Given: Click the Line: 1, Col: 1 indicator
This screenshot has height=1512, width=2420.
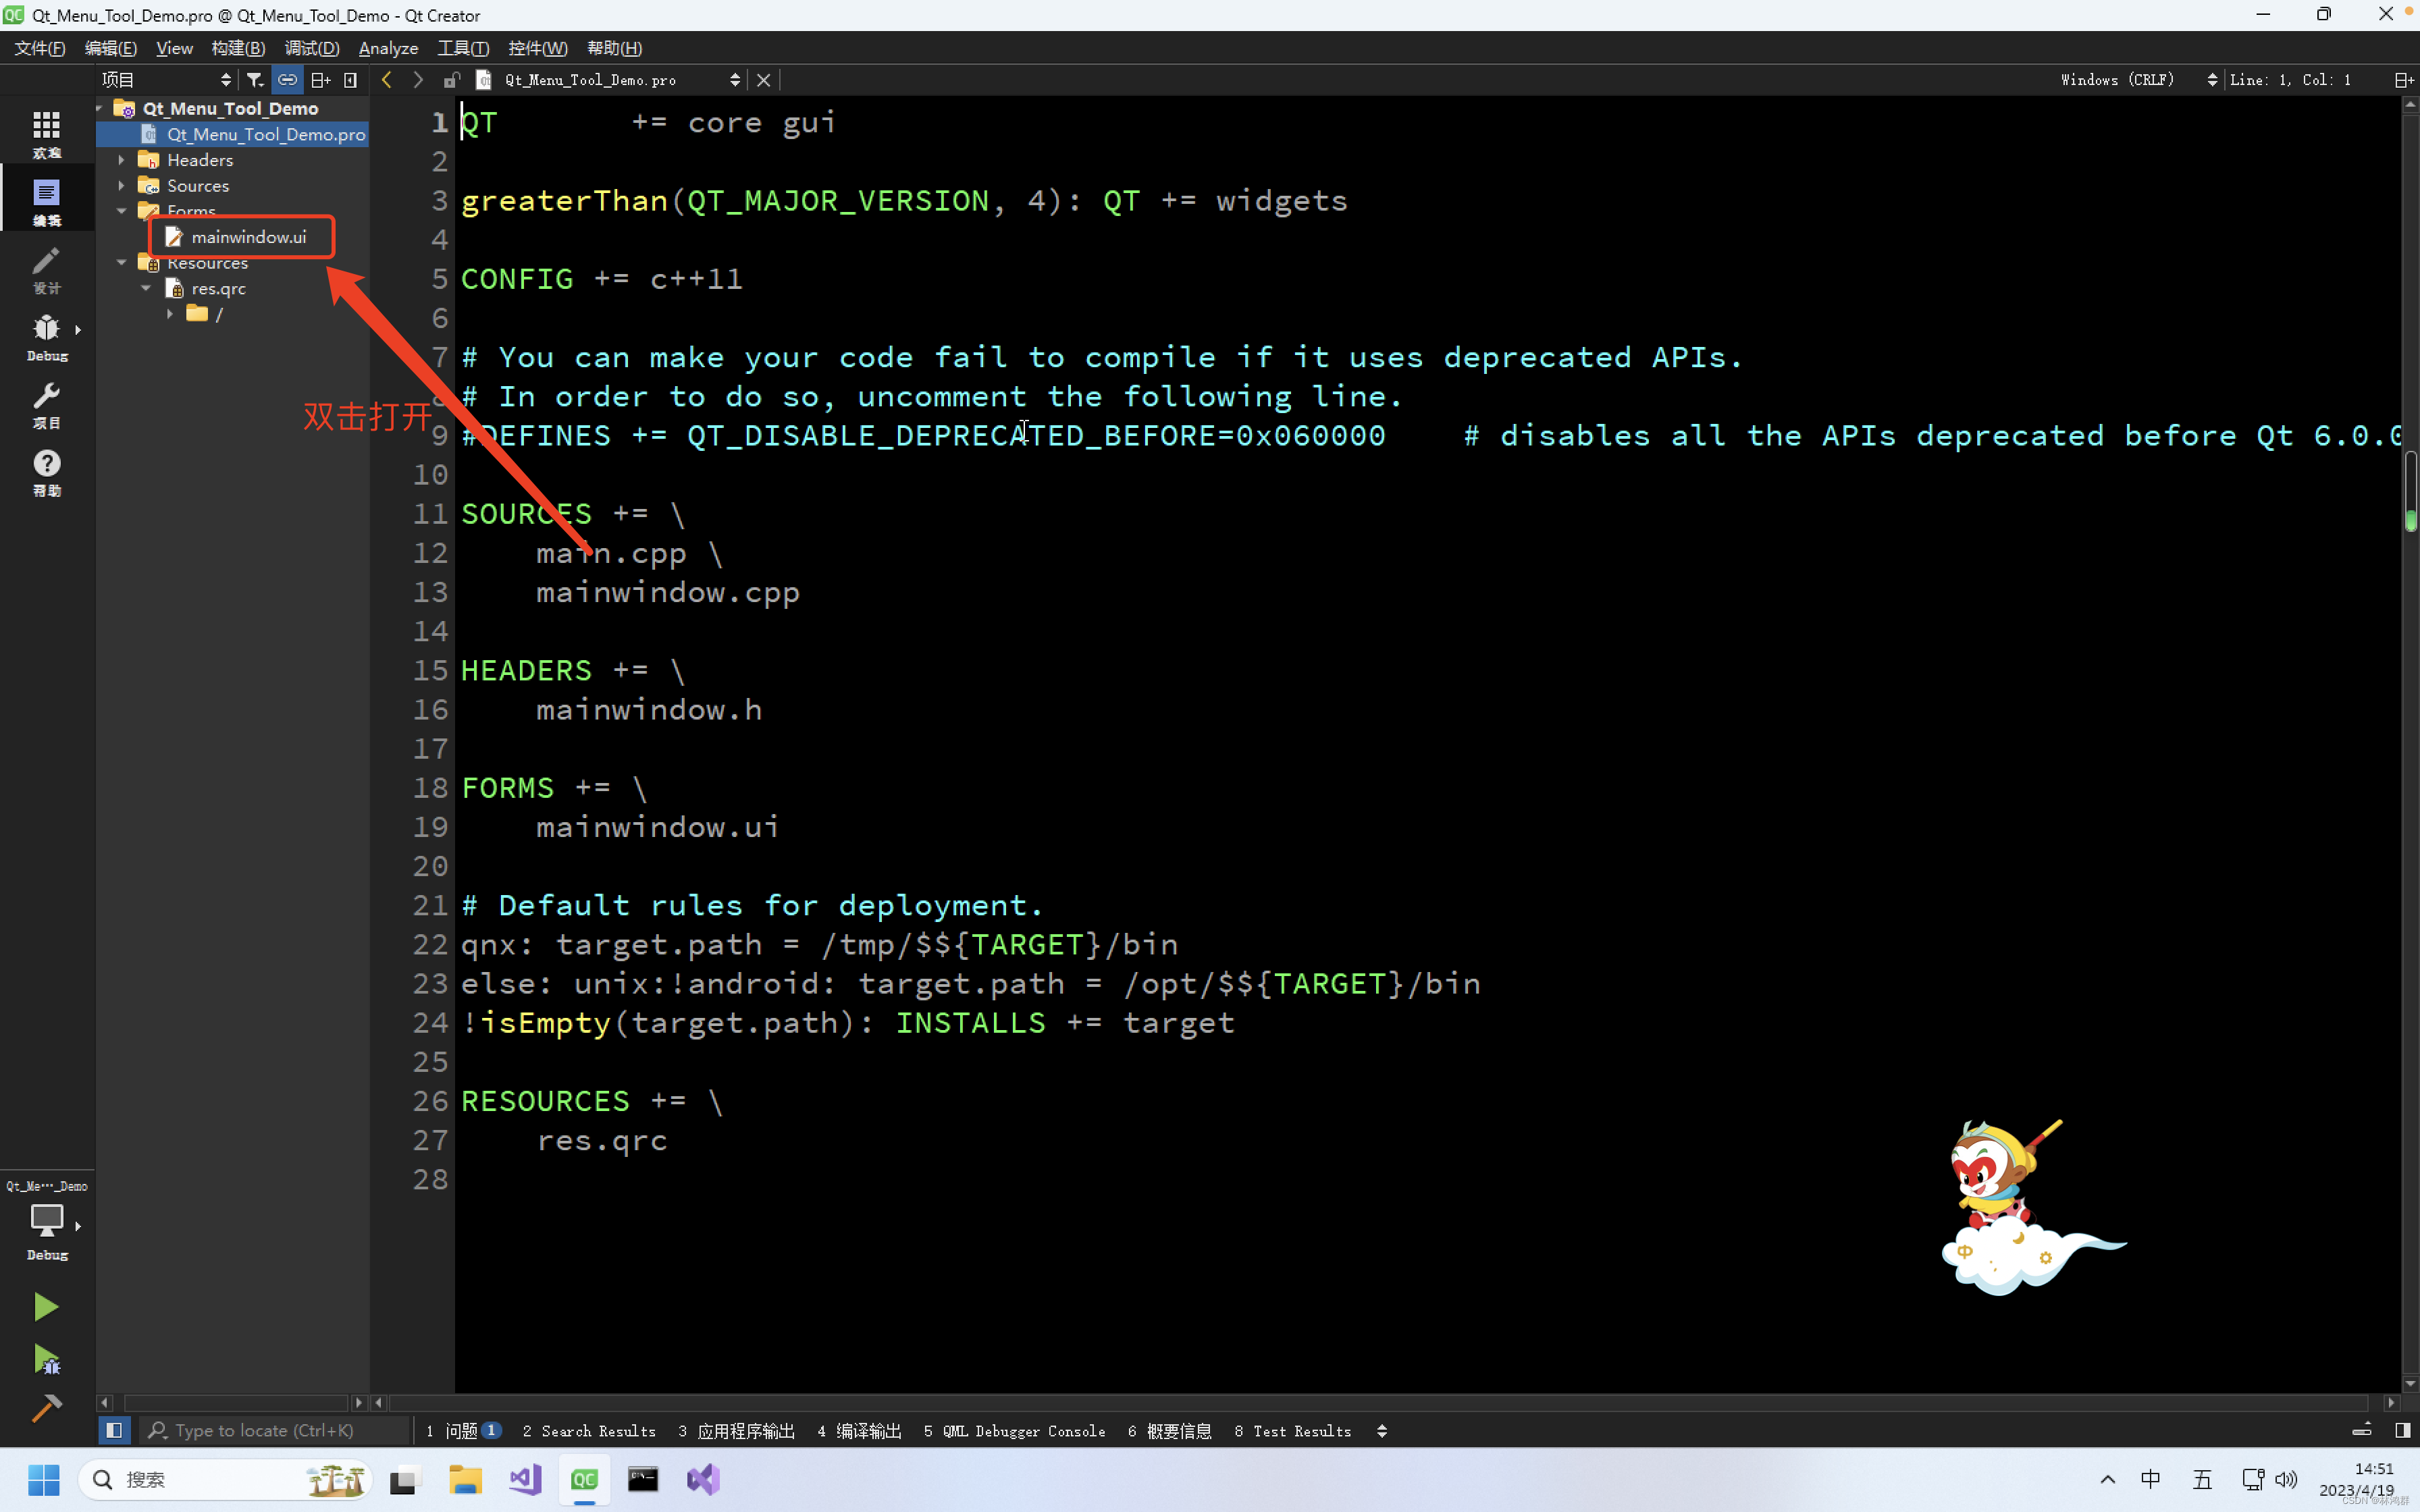Looking at the screenshot, I should click(2290, 80).
